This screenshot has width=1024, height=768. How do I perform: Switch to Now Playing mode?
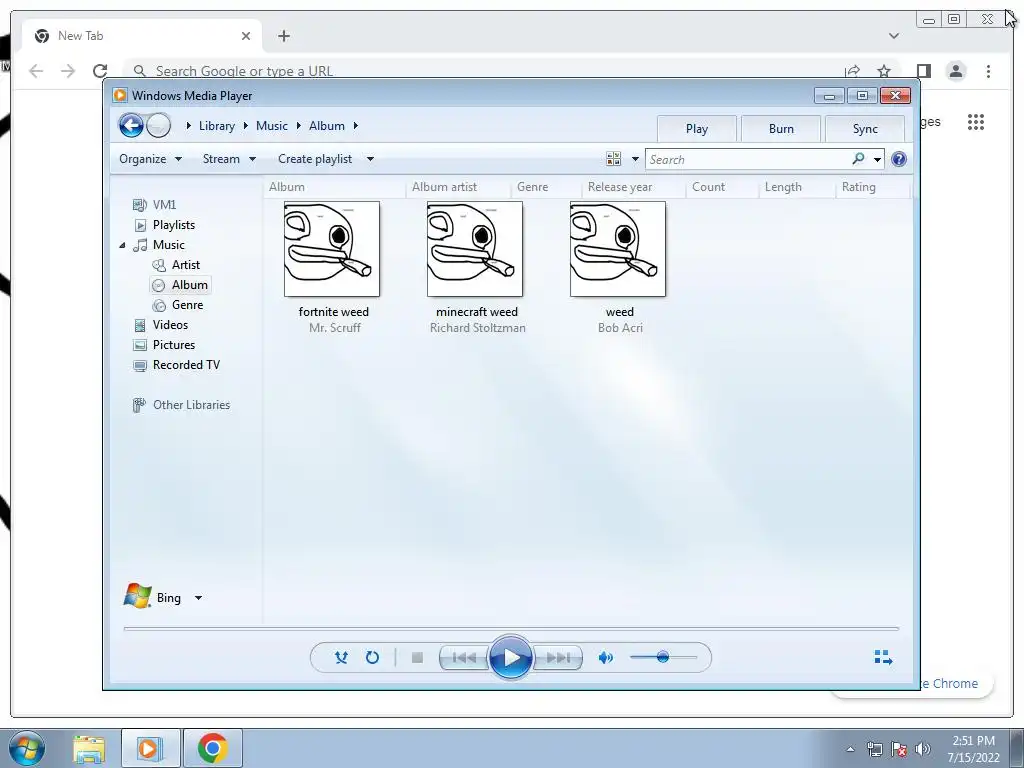point(883,657)
